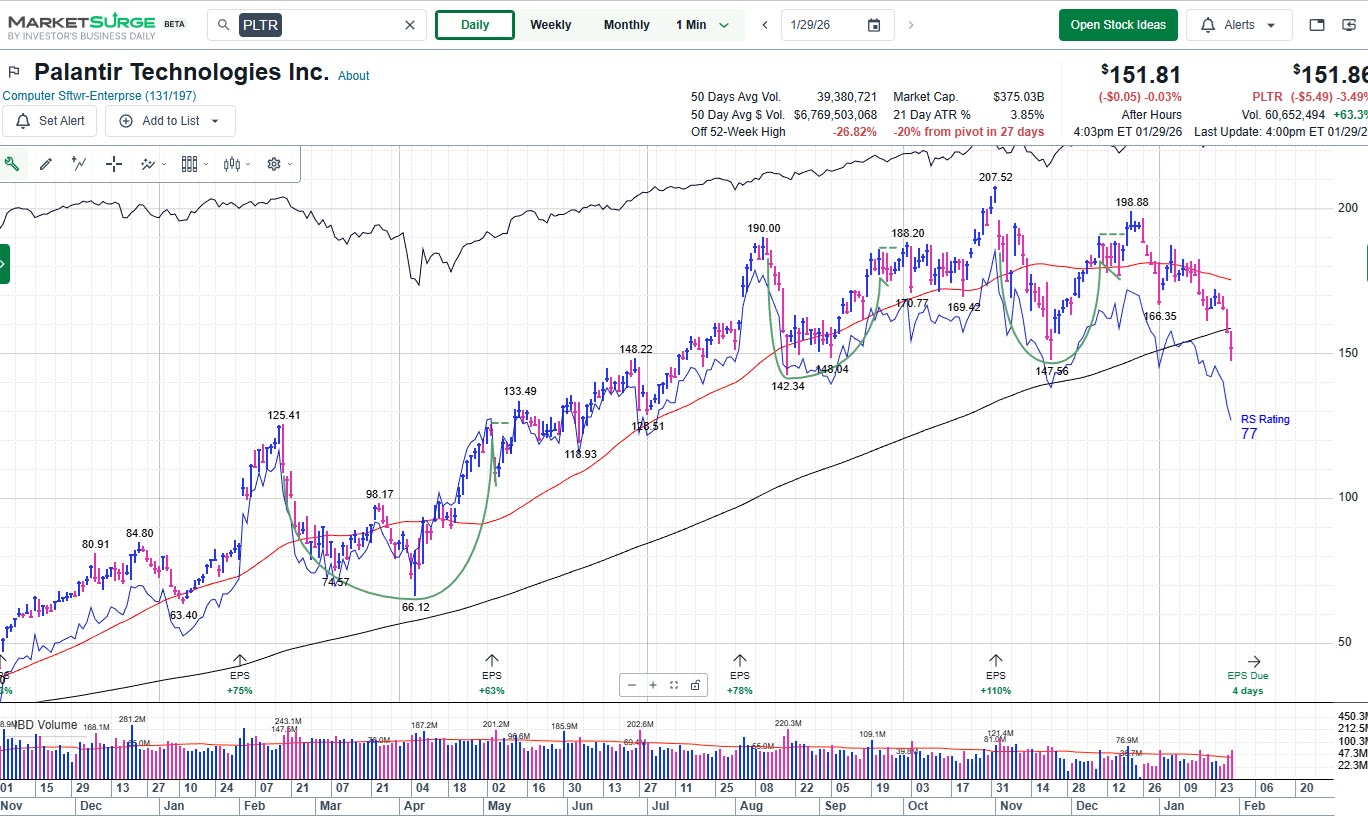Toggle the chart lock icon
This screenshot has height=816, width=1368.
point(695,685)
